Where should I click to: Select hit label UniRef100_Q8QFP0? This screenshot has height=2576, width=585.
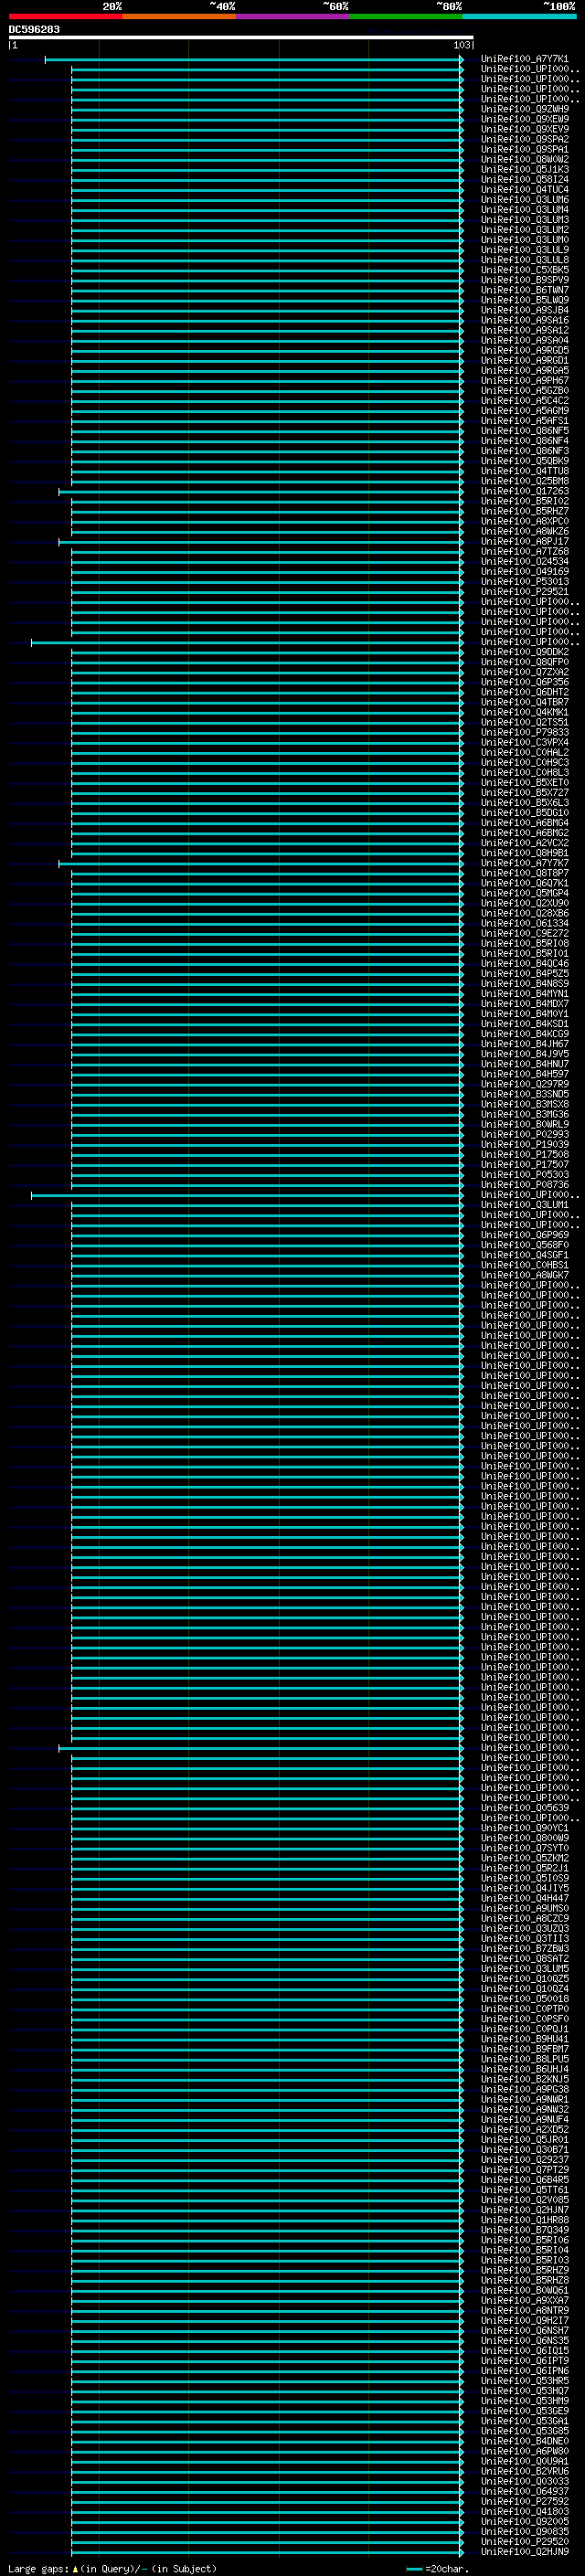click(525, 662)
